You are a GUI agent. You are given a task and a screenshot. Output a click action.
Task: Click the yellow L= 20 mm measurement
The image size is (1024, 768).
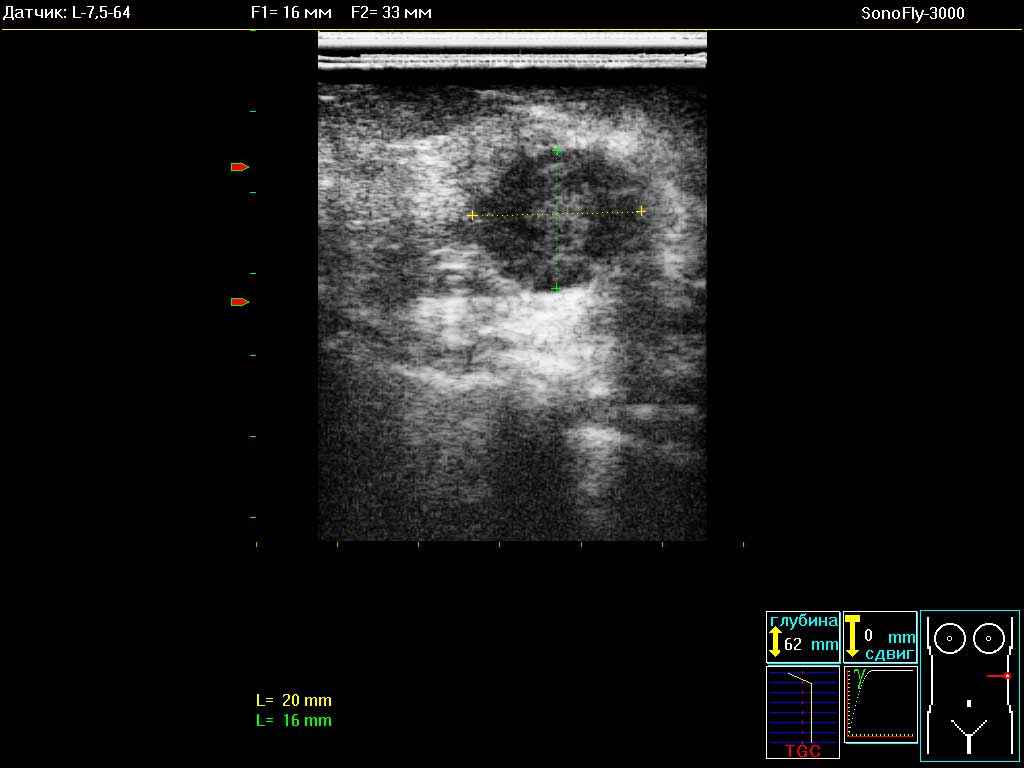coord(293,700)
